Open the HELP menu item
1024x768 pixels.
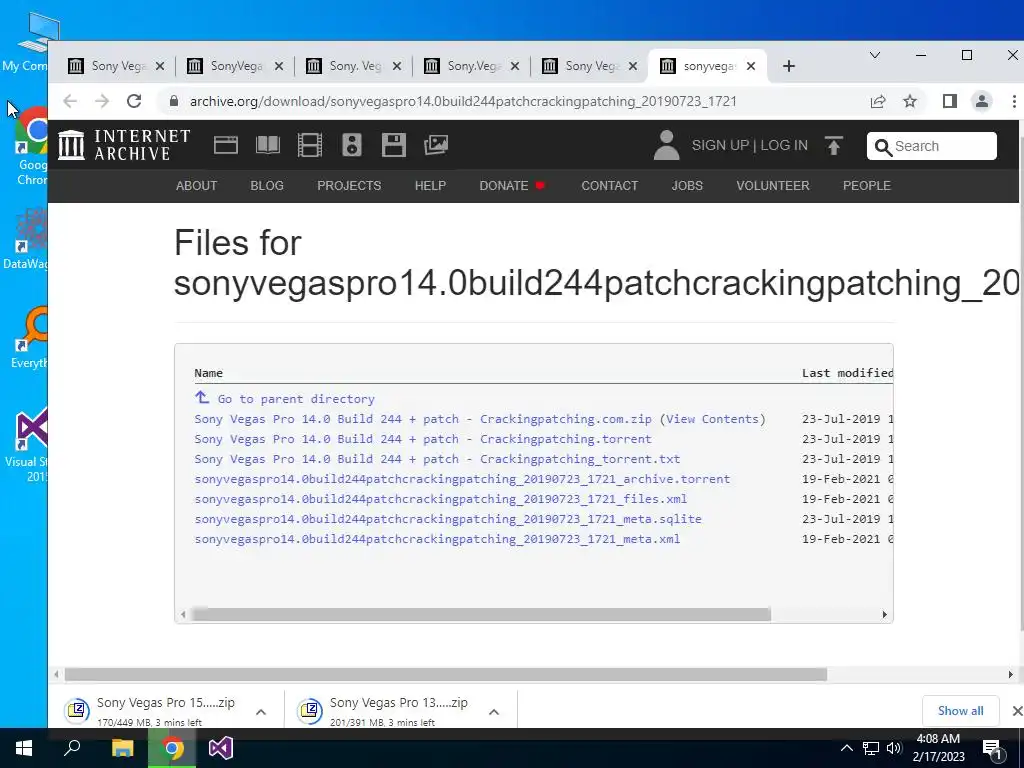[430, 186]
